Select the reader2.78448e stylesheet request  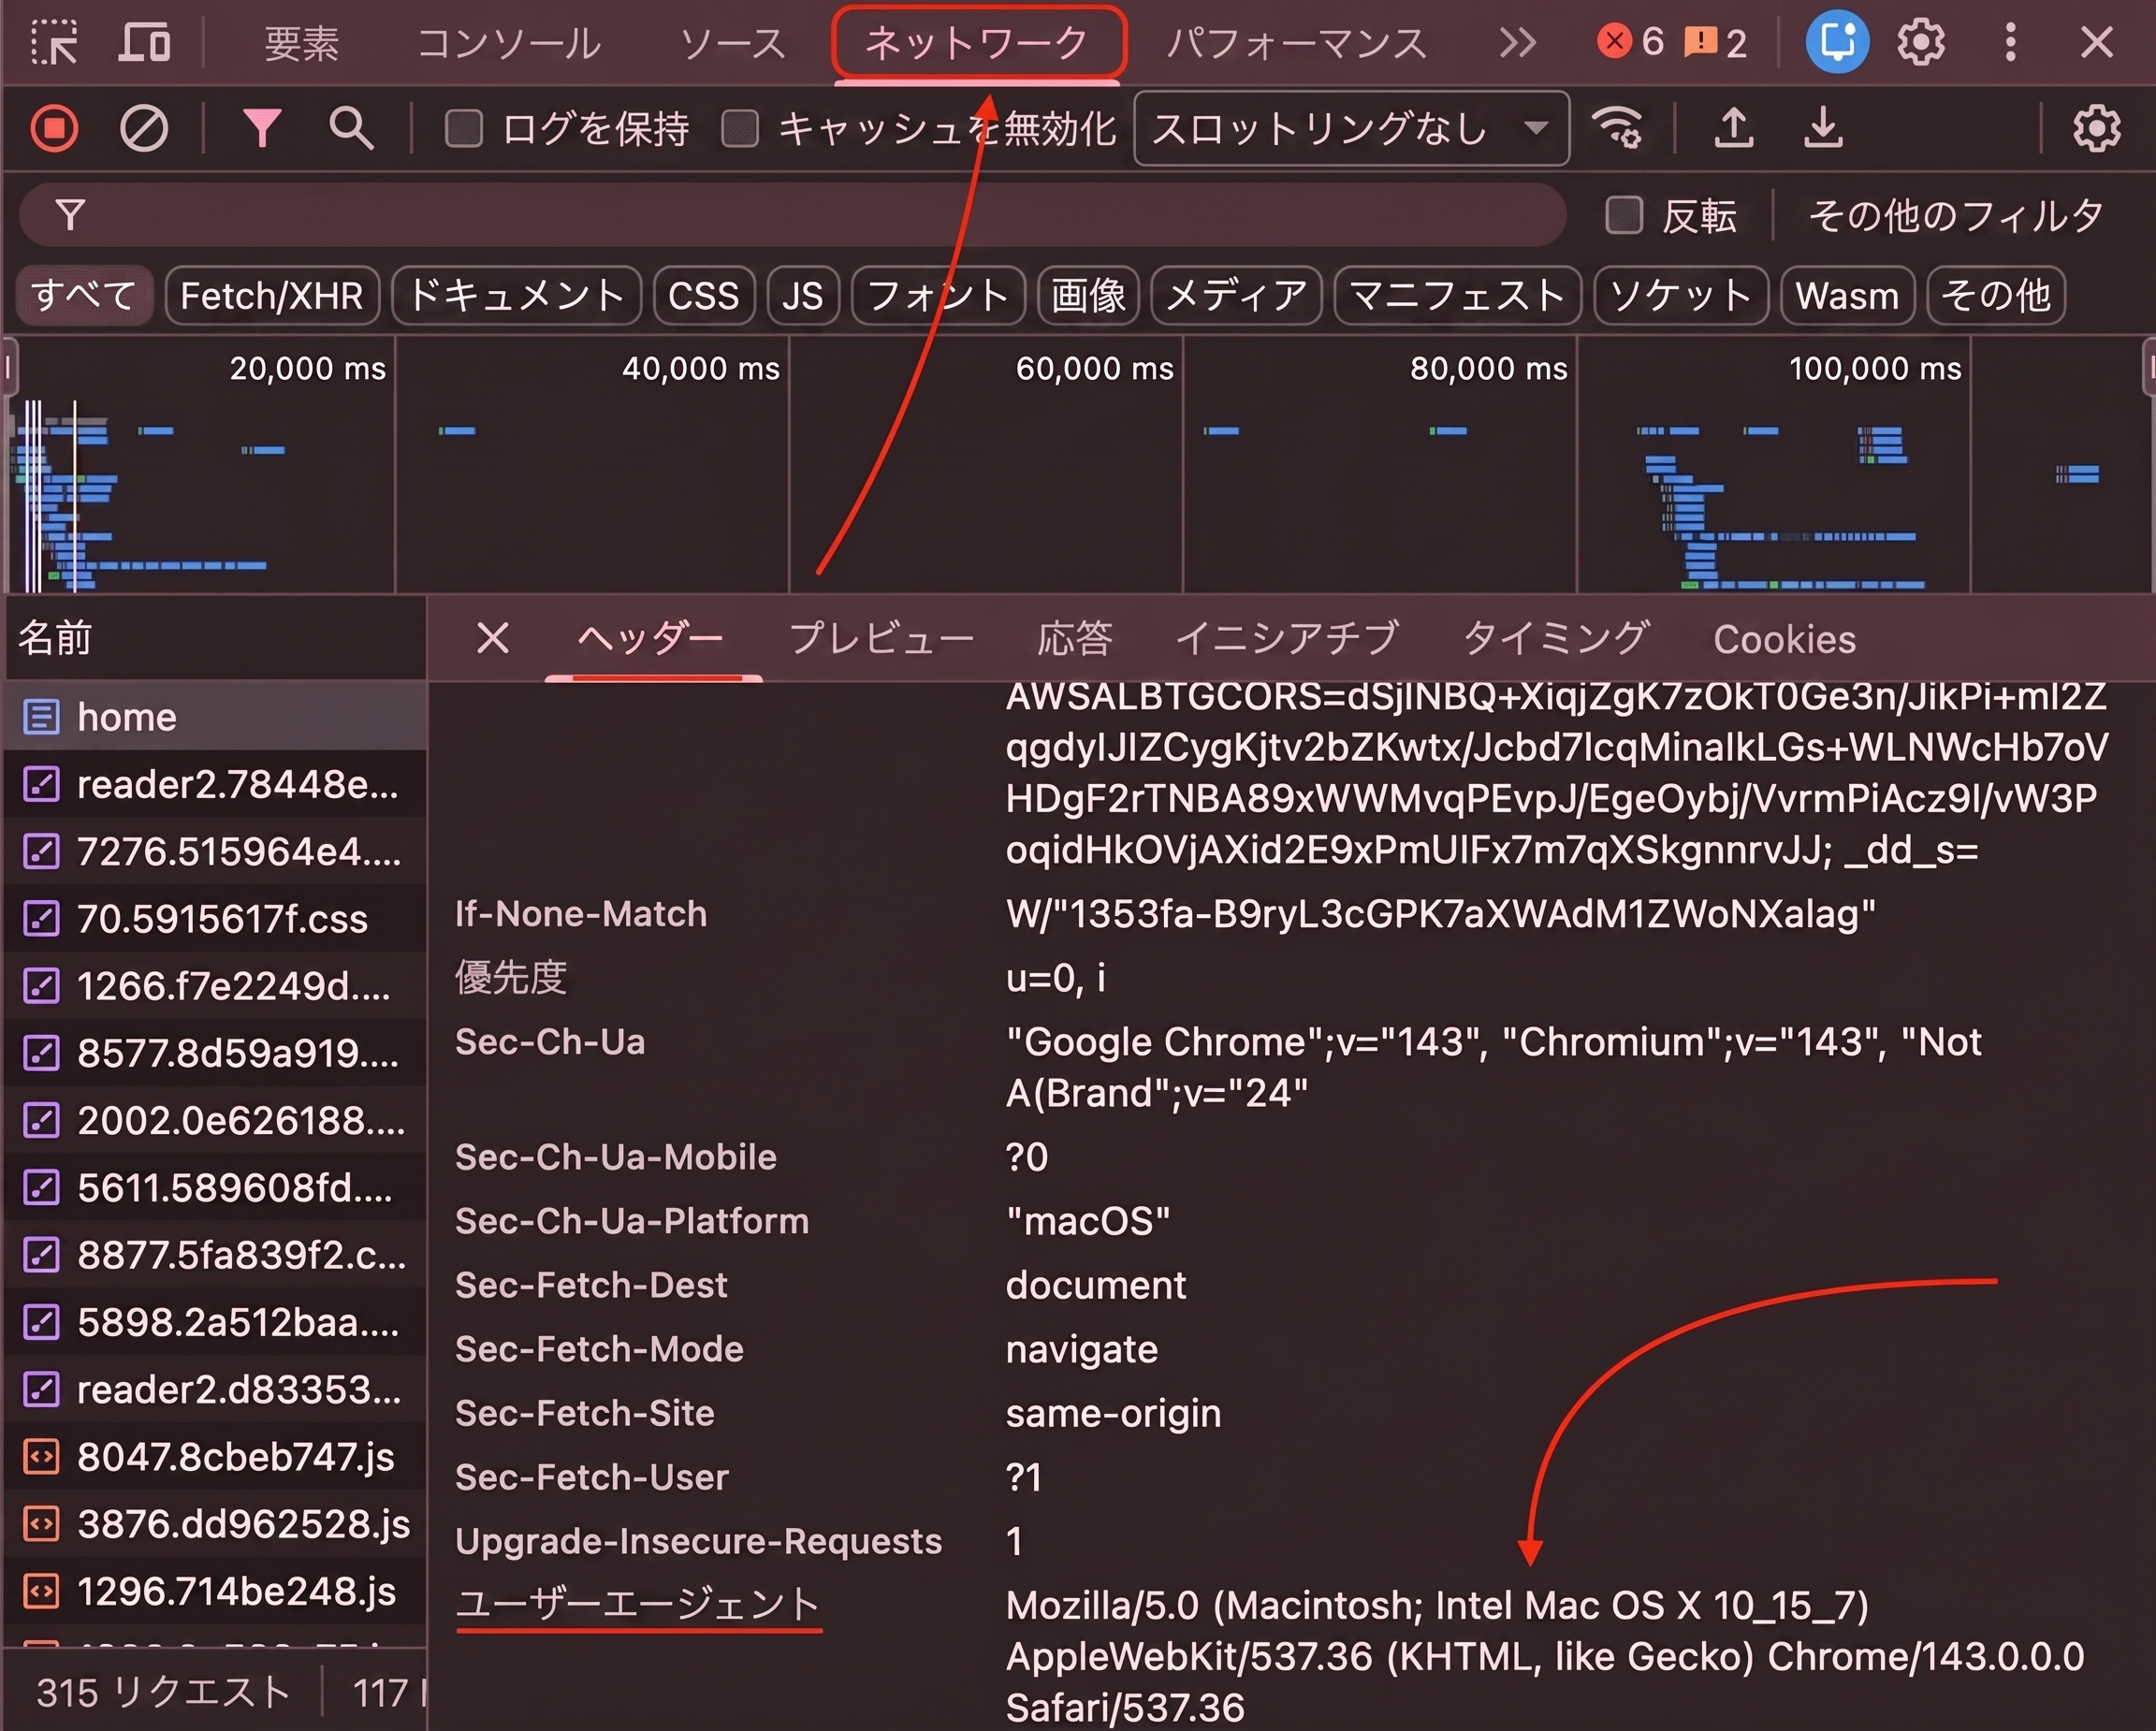215,784
